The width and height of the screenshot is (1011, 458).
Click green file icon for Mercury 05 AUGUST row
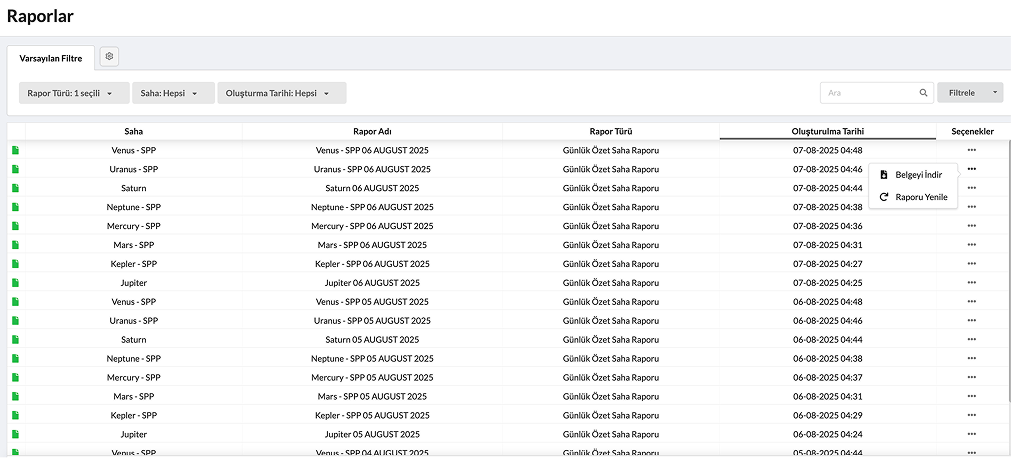(x=16, y=377)
